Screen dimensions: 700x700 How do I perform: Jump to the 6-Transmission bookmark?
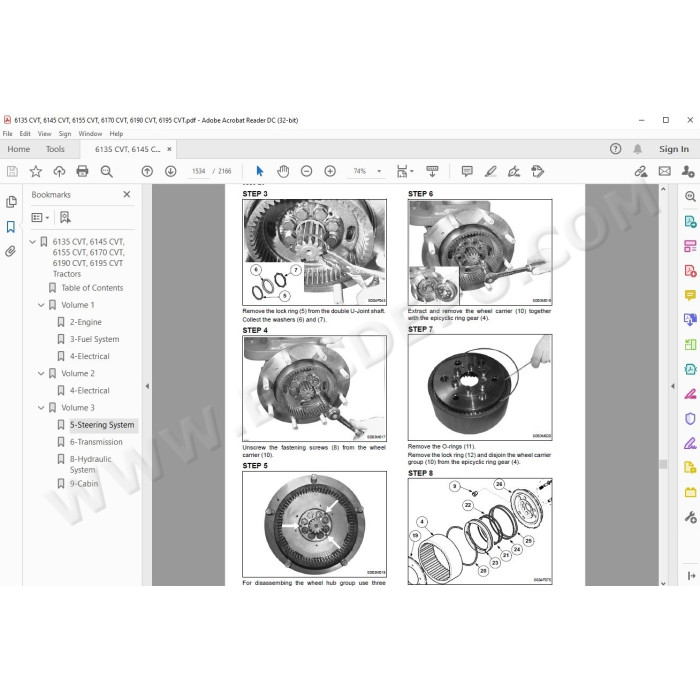96,442
